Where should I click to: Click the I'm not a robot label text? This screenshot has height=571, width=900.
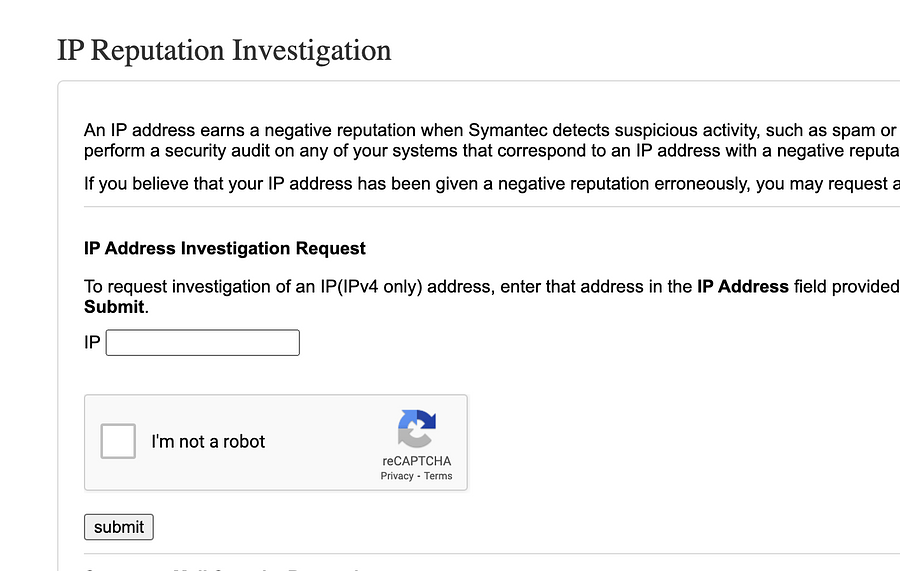point(208,441)
